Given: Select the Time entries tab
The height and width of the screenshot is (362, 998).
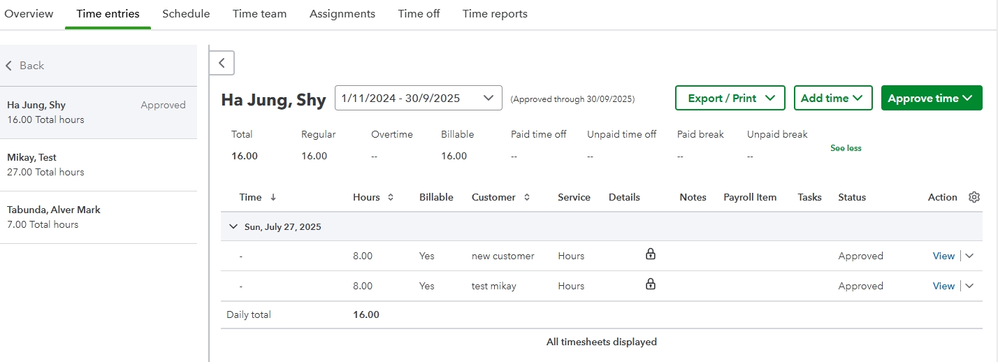Looking at the screenshot, I should click(108, 14).
